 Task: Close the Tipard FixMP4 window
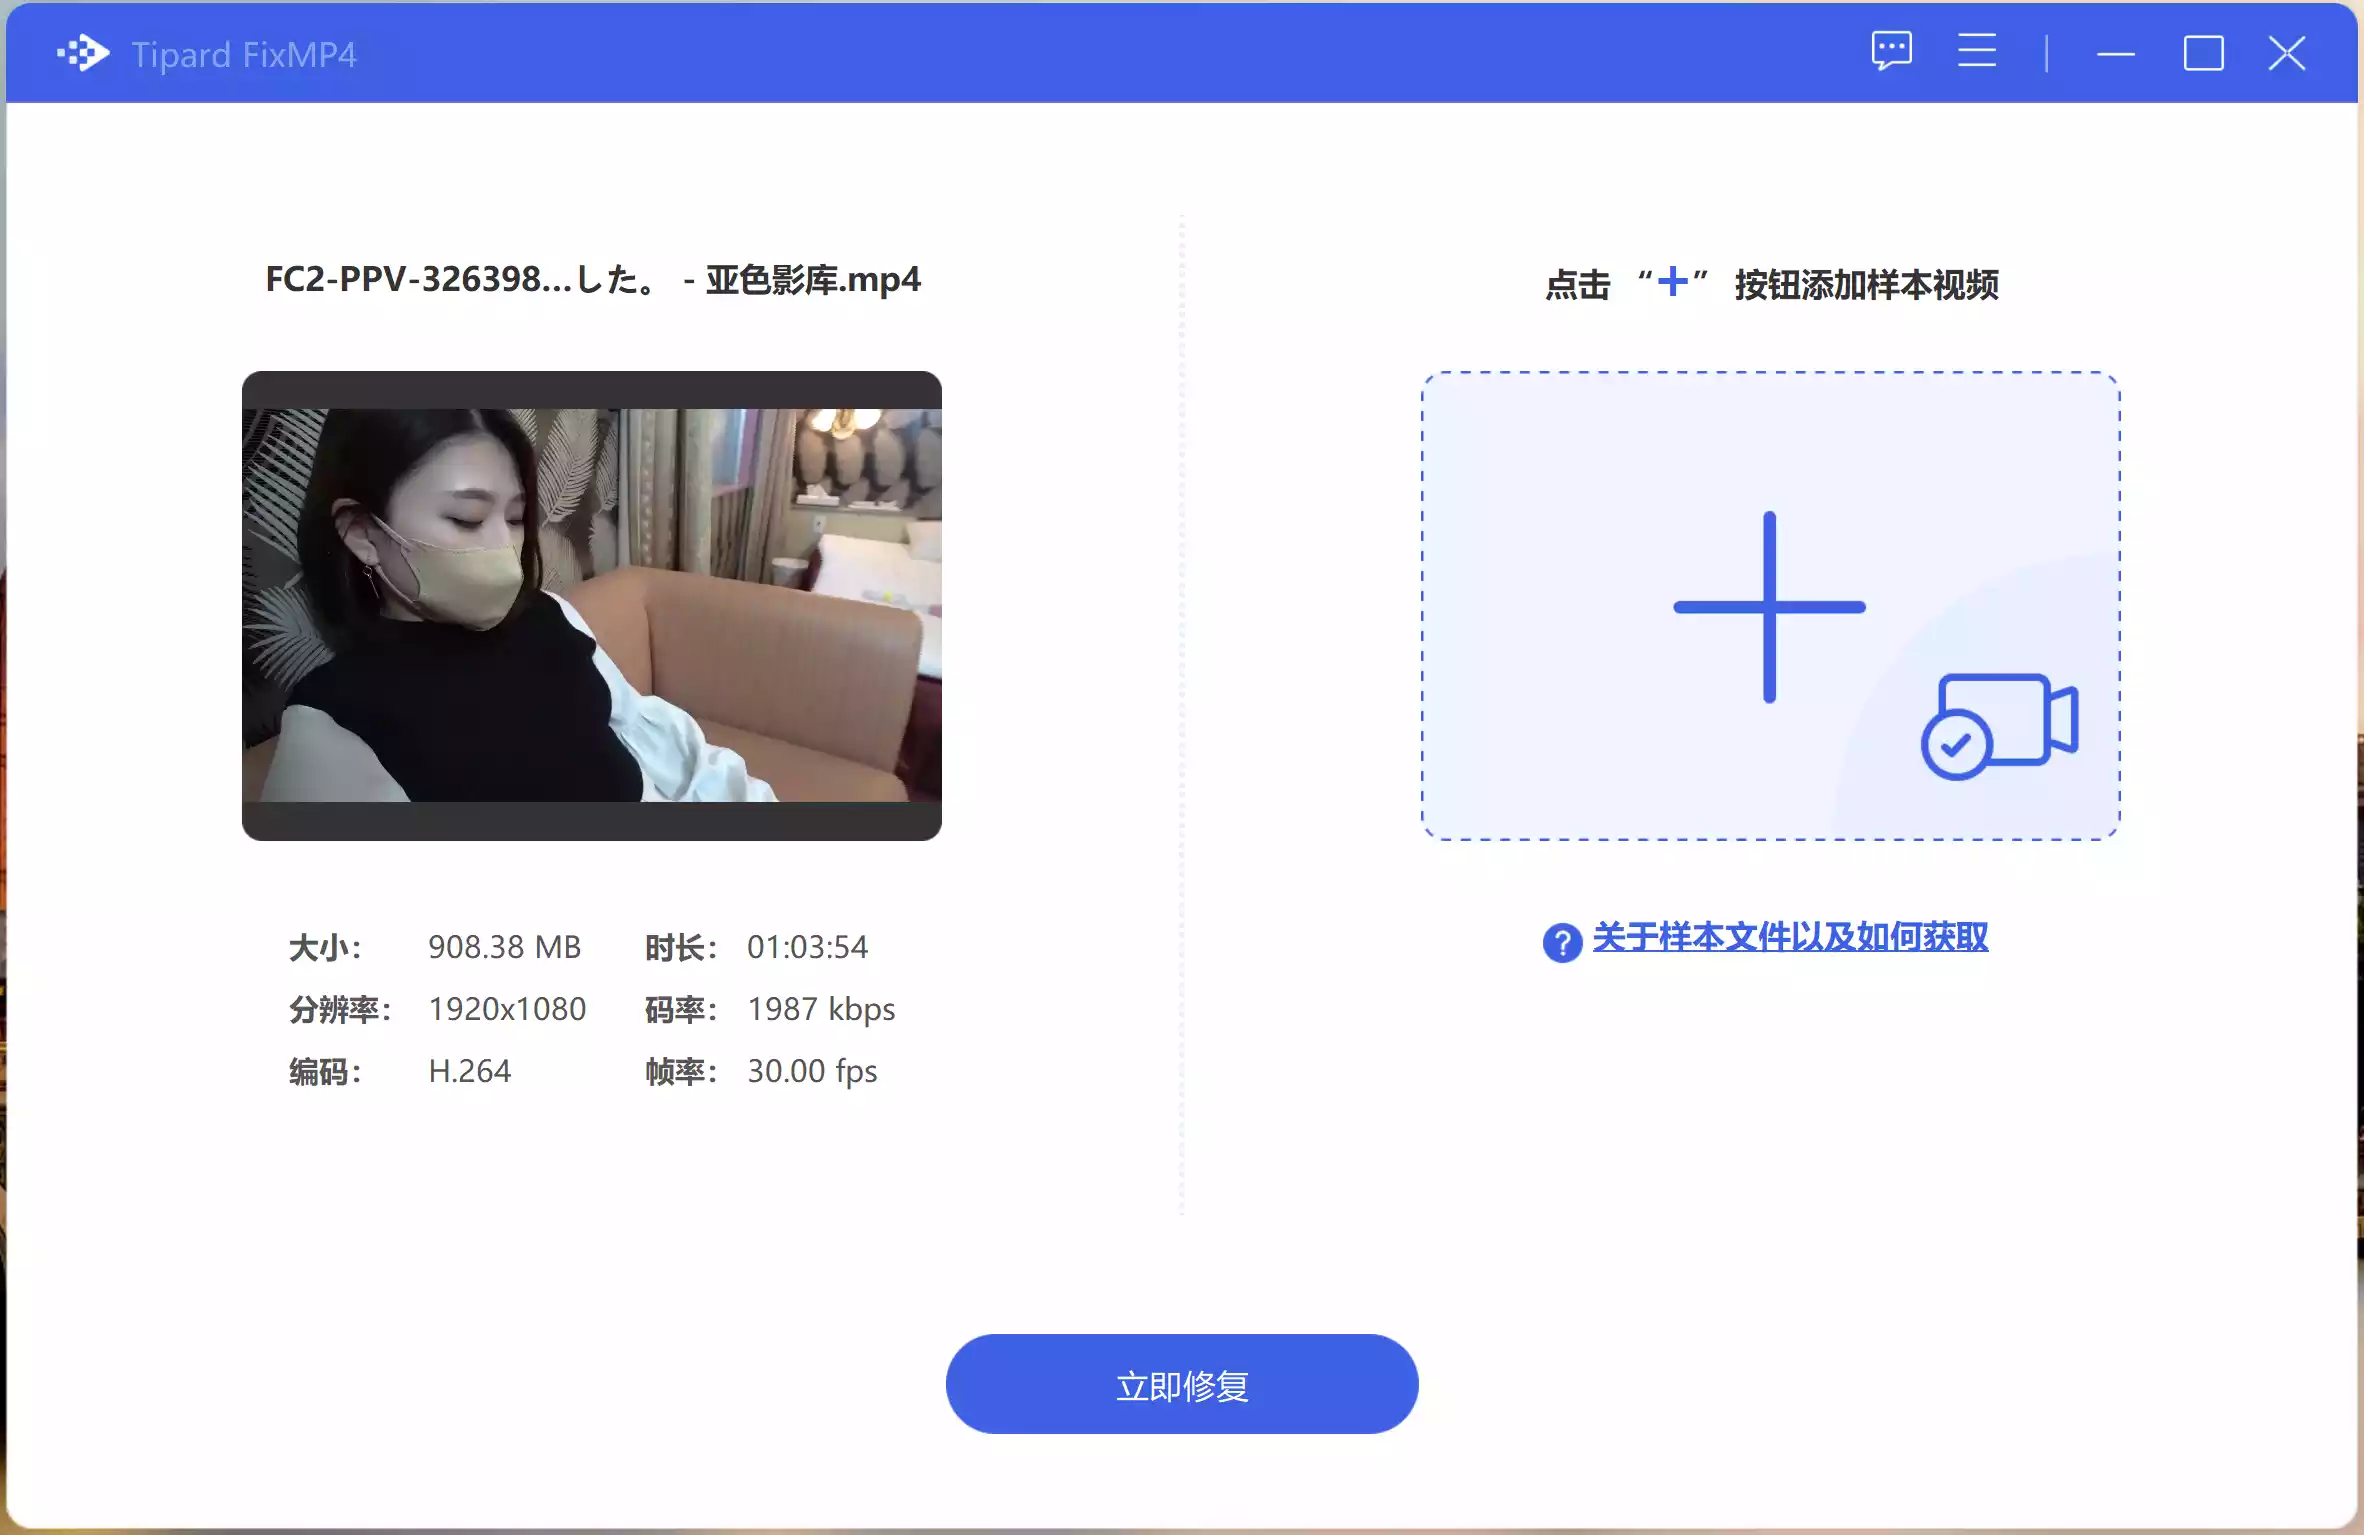[x=2287, y=54]
